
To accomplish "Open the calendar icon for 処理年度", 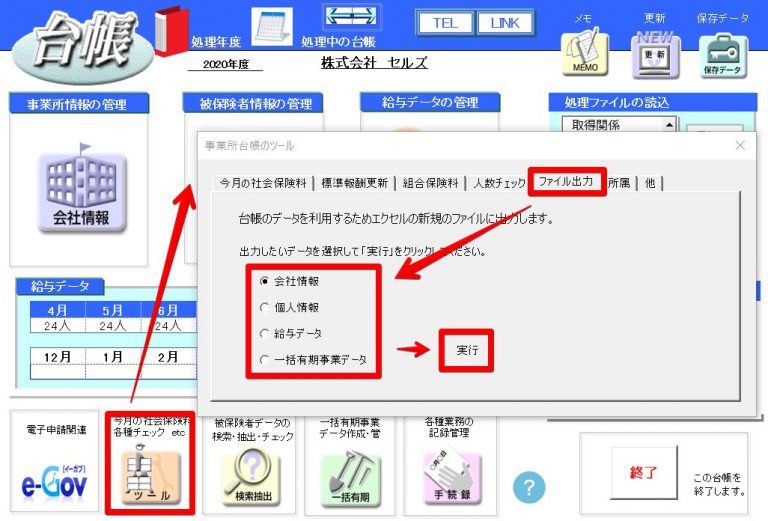I will pos(272,27).
